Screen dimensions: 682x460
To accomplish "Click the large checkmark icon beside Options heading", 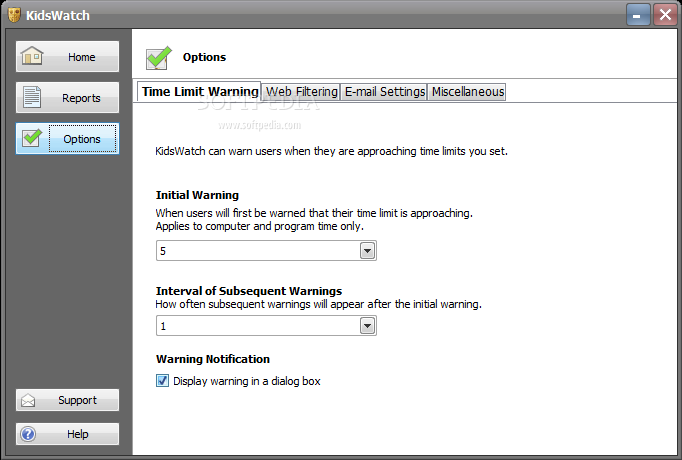I will point(158,57).
